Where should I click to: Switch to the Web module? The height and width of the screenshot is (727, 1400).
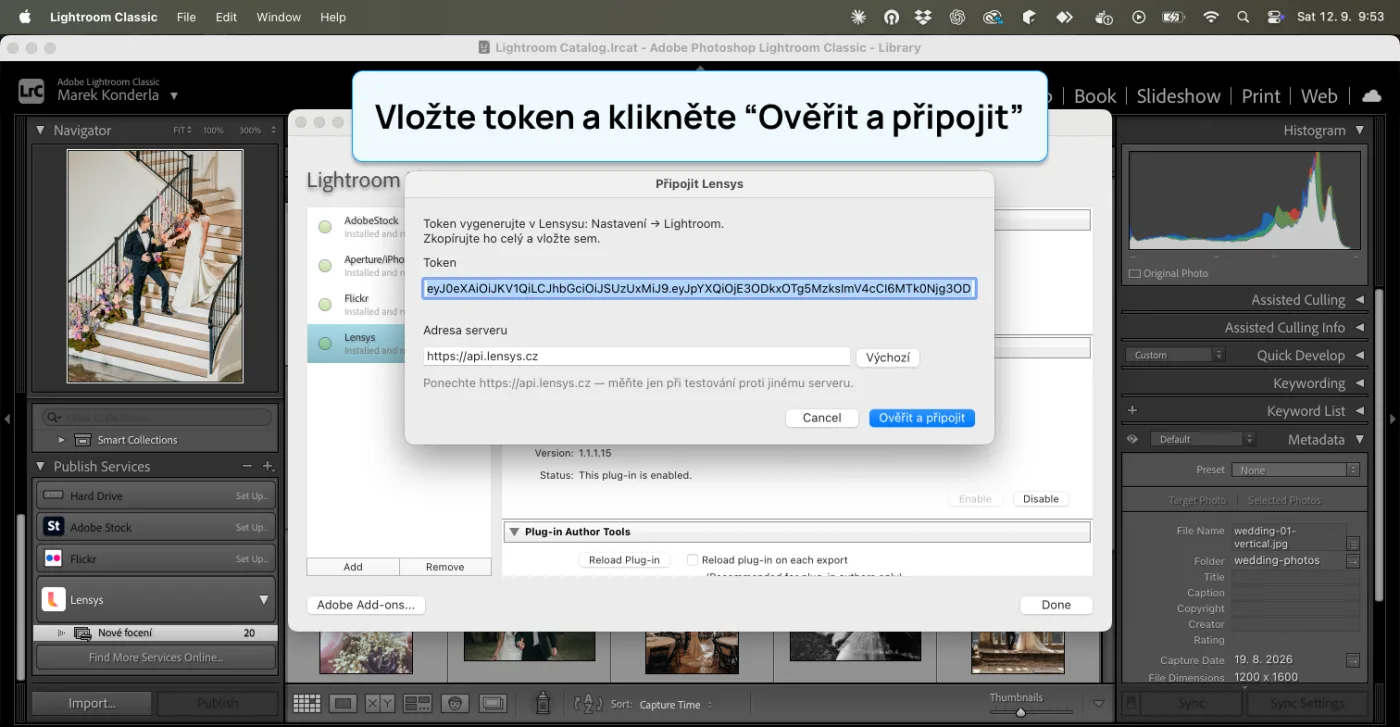(x=1319, y=96)
